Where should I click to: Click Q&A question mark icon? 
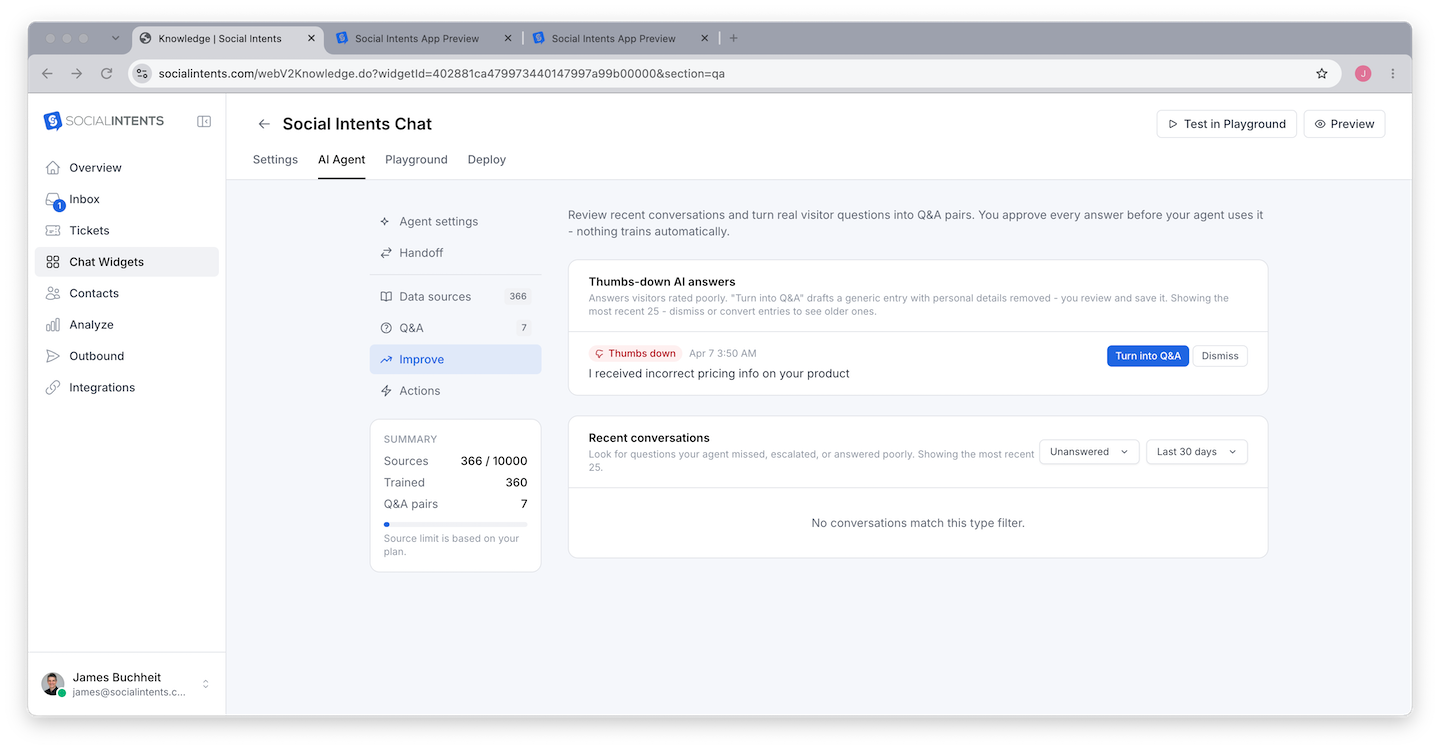point(386,328)
